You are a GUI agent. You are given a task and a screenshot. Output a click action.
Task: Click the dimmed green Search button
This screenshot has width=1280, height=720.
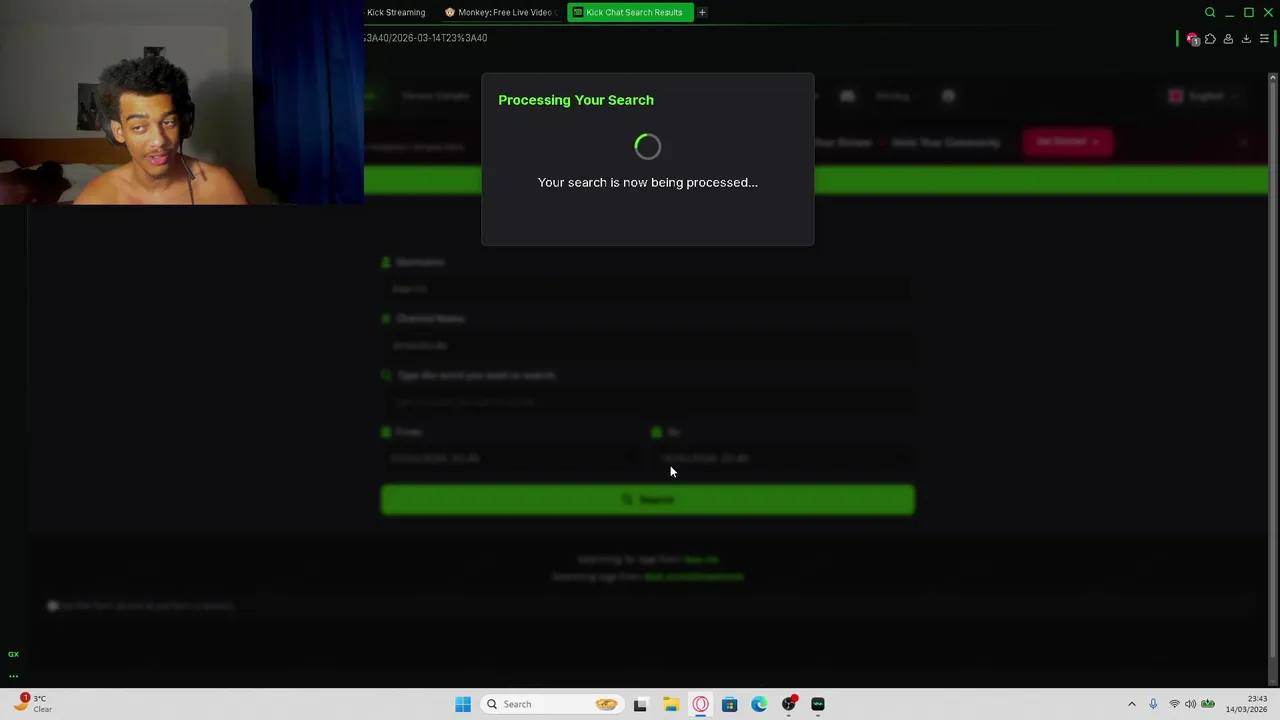647,500
